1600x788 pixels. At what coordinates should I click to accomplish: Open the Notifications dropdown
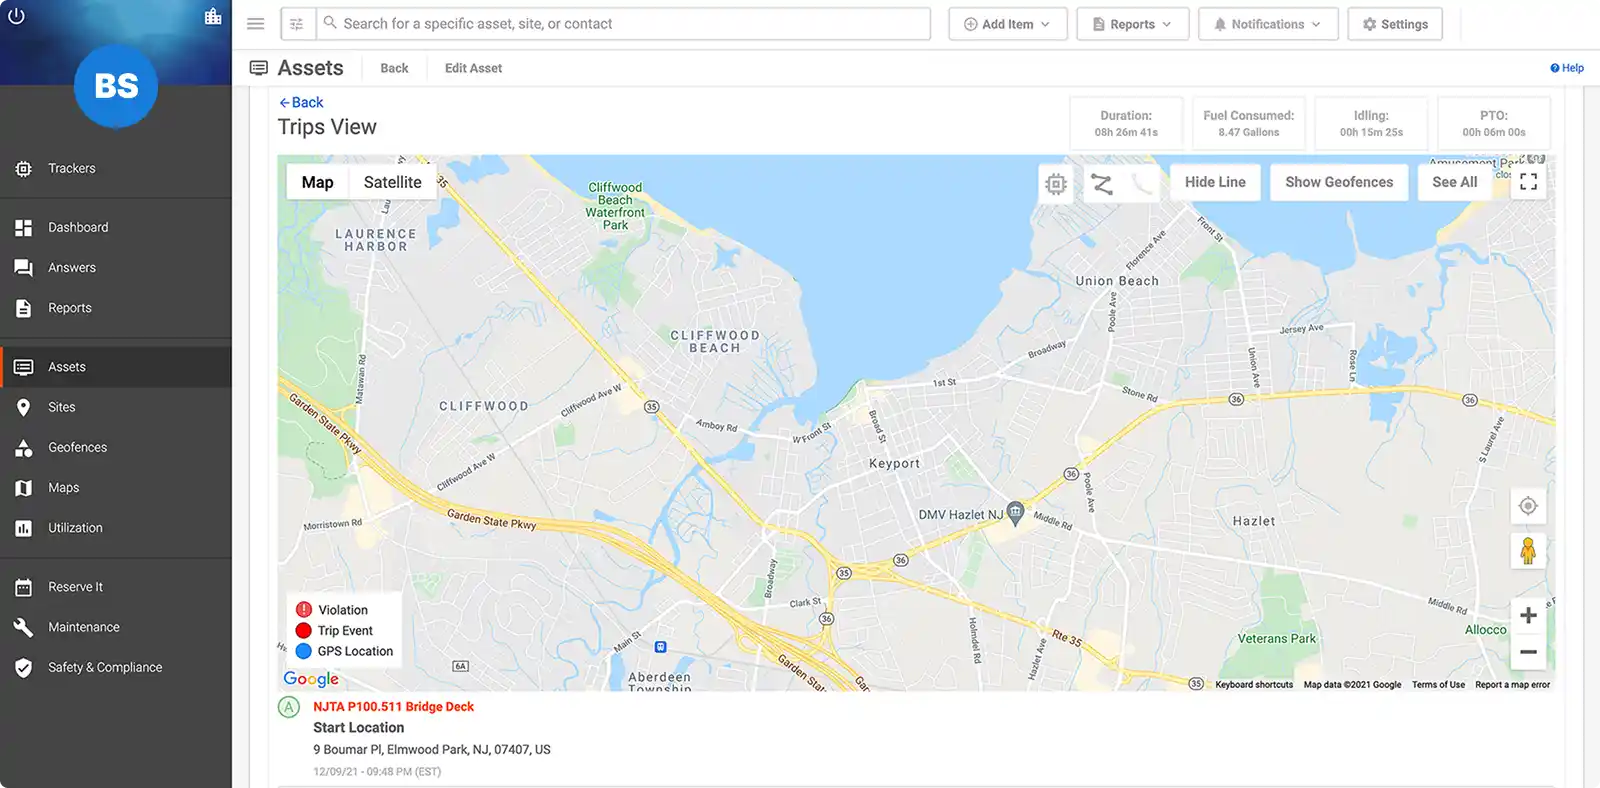click(x=1267, y=24)
